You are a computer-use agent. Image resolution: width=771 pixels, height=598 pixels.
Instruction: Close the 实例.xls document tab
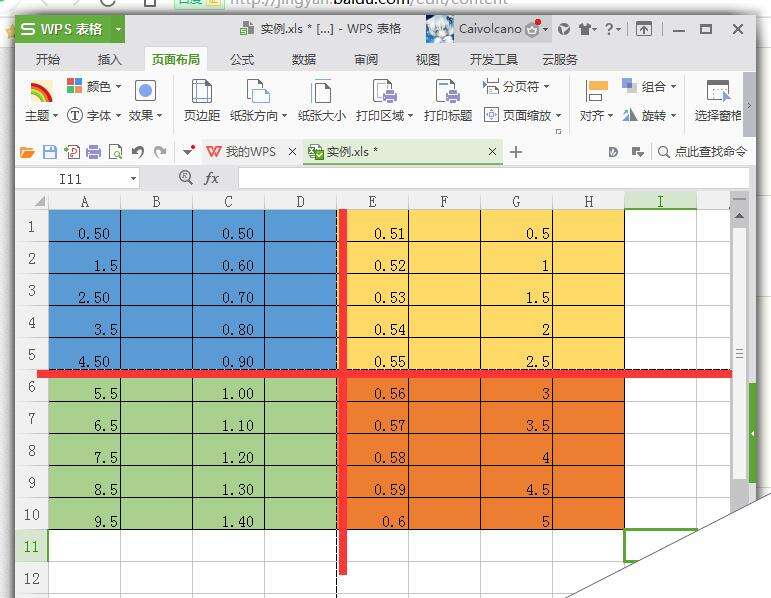click(x=492, y=151)
